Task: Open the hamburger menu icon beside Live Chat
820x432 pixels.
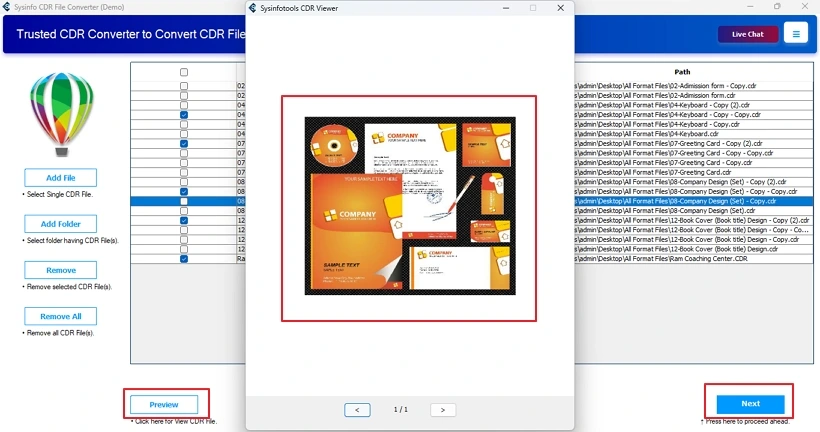Action: 795,34
